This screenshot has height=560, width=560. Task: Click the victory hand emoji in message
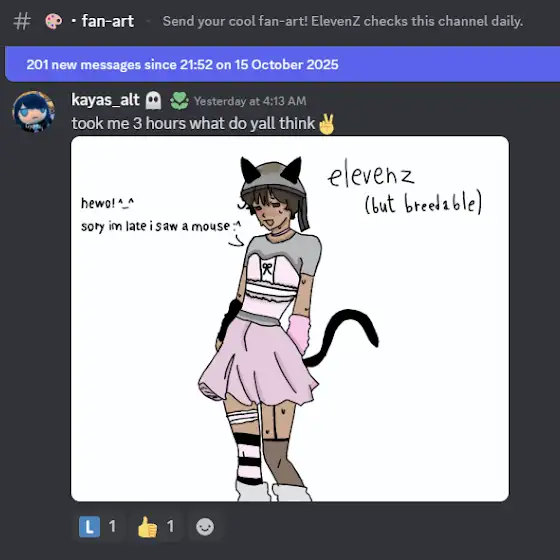coord(327,124)
